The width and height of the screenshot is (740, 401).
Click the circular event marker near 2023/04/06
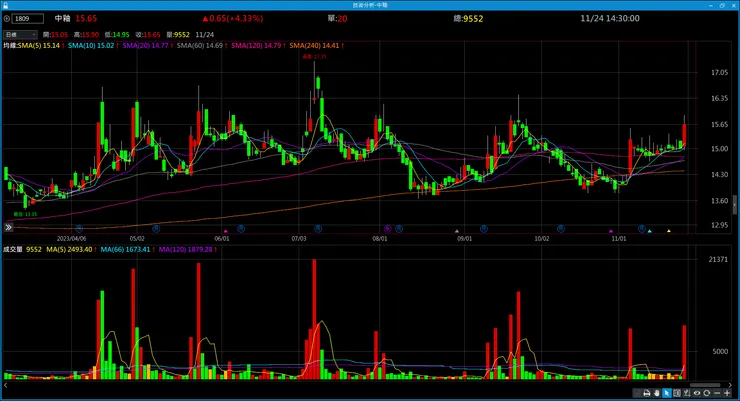tap(79, 229)
